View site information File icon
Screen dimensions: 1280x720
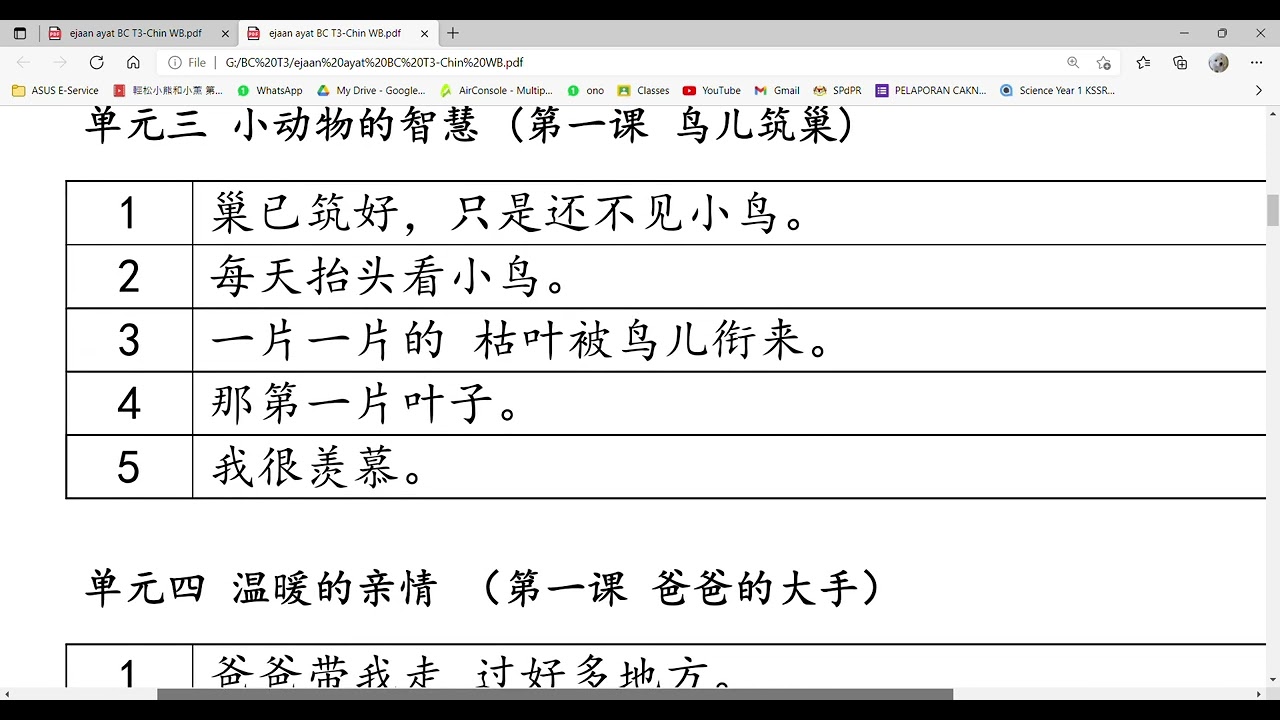(187, 62)
